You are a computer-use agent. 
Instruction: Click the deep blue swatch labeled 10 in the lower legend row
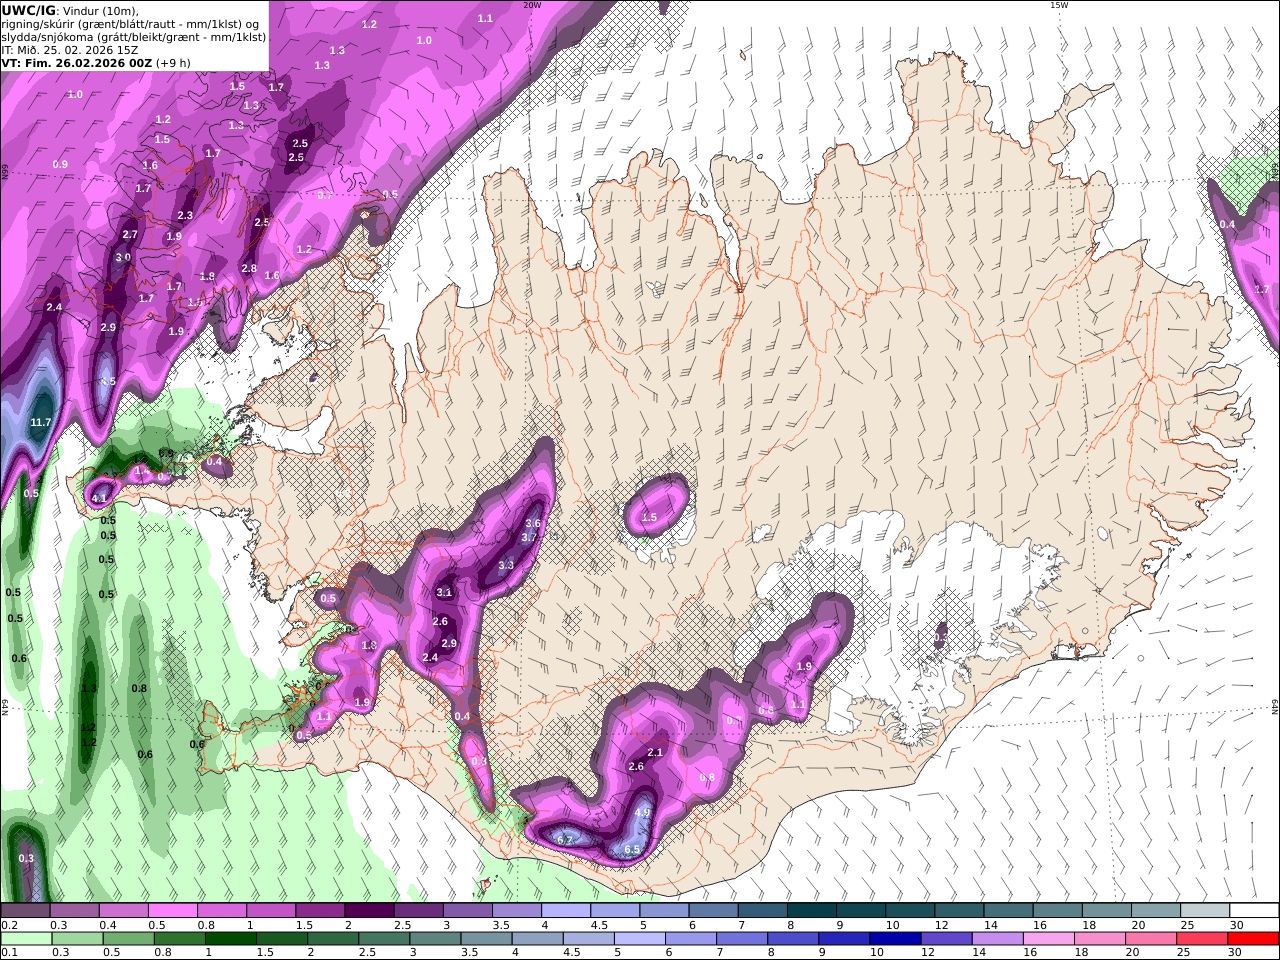point(896,939)
